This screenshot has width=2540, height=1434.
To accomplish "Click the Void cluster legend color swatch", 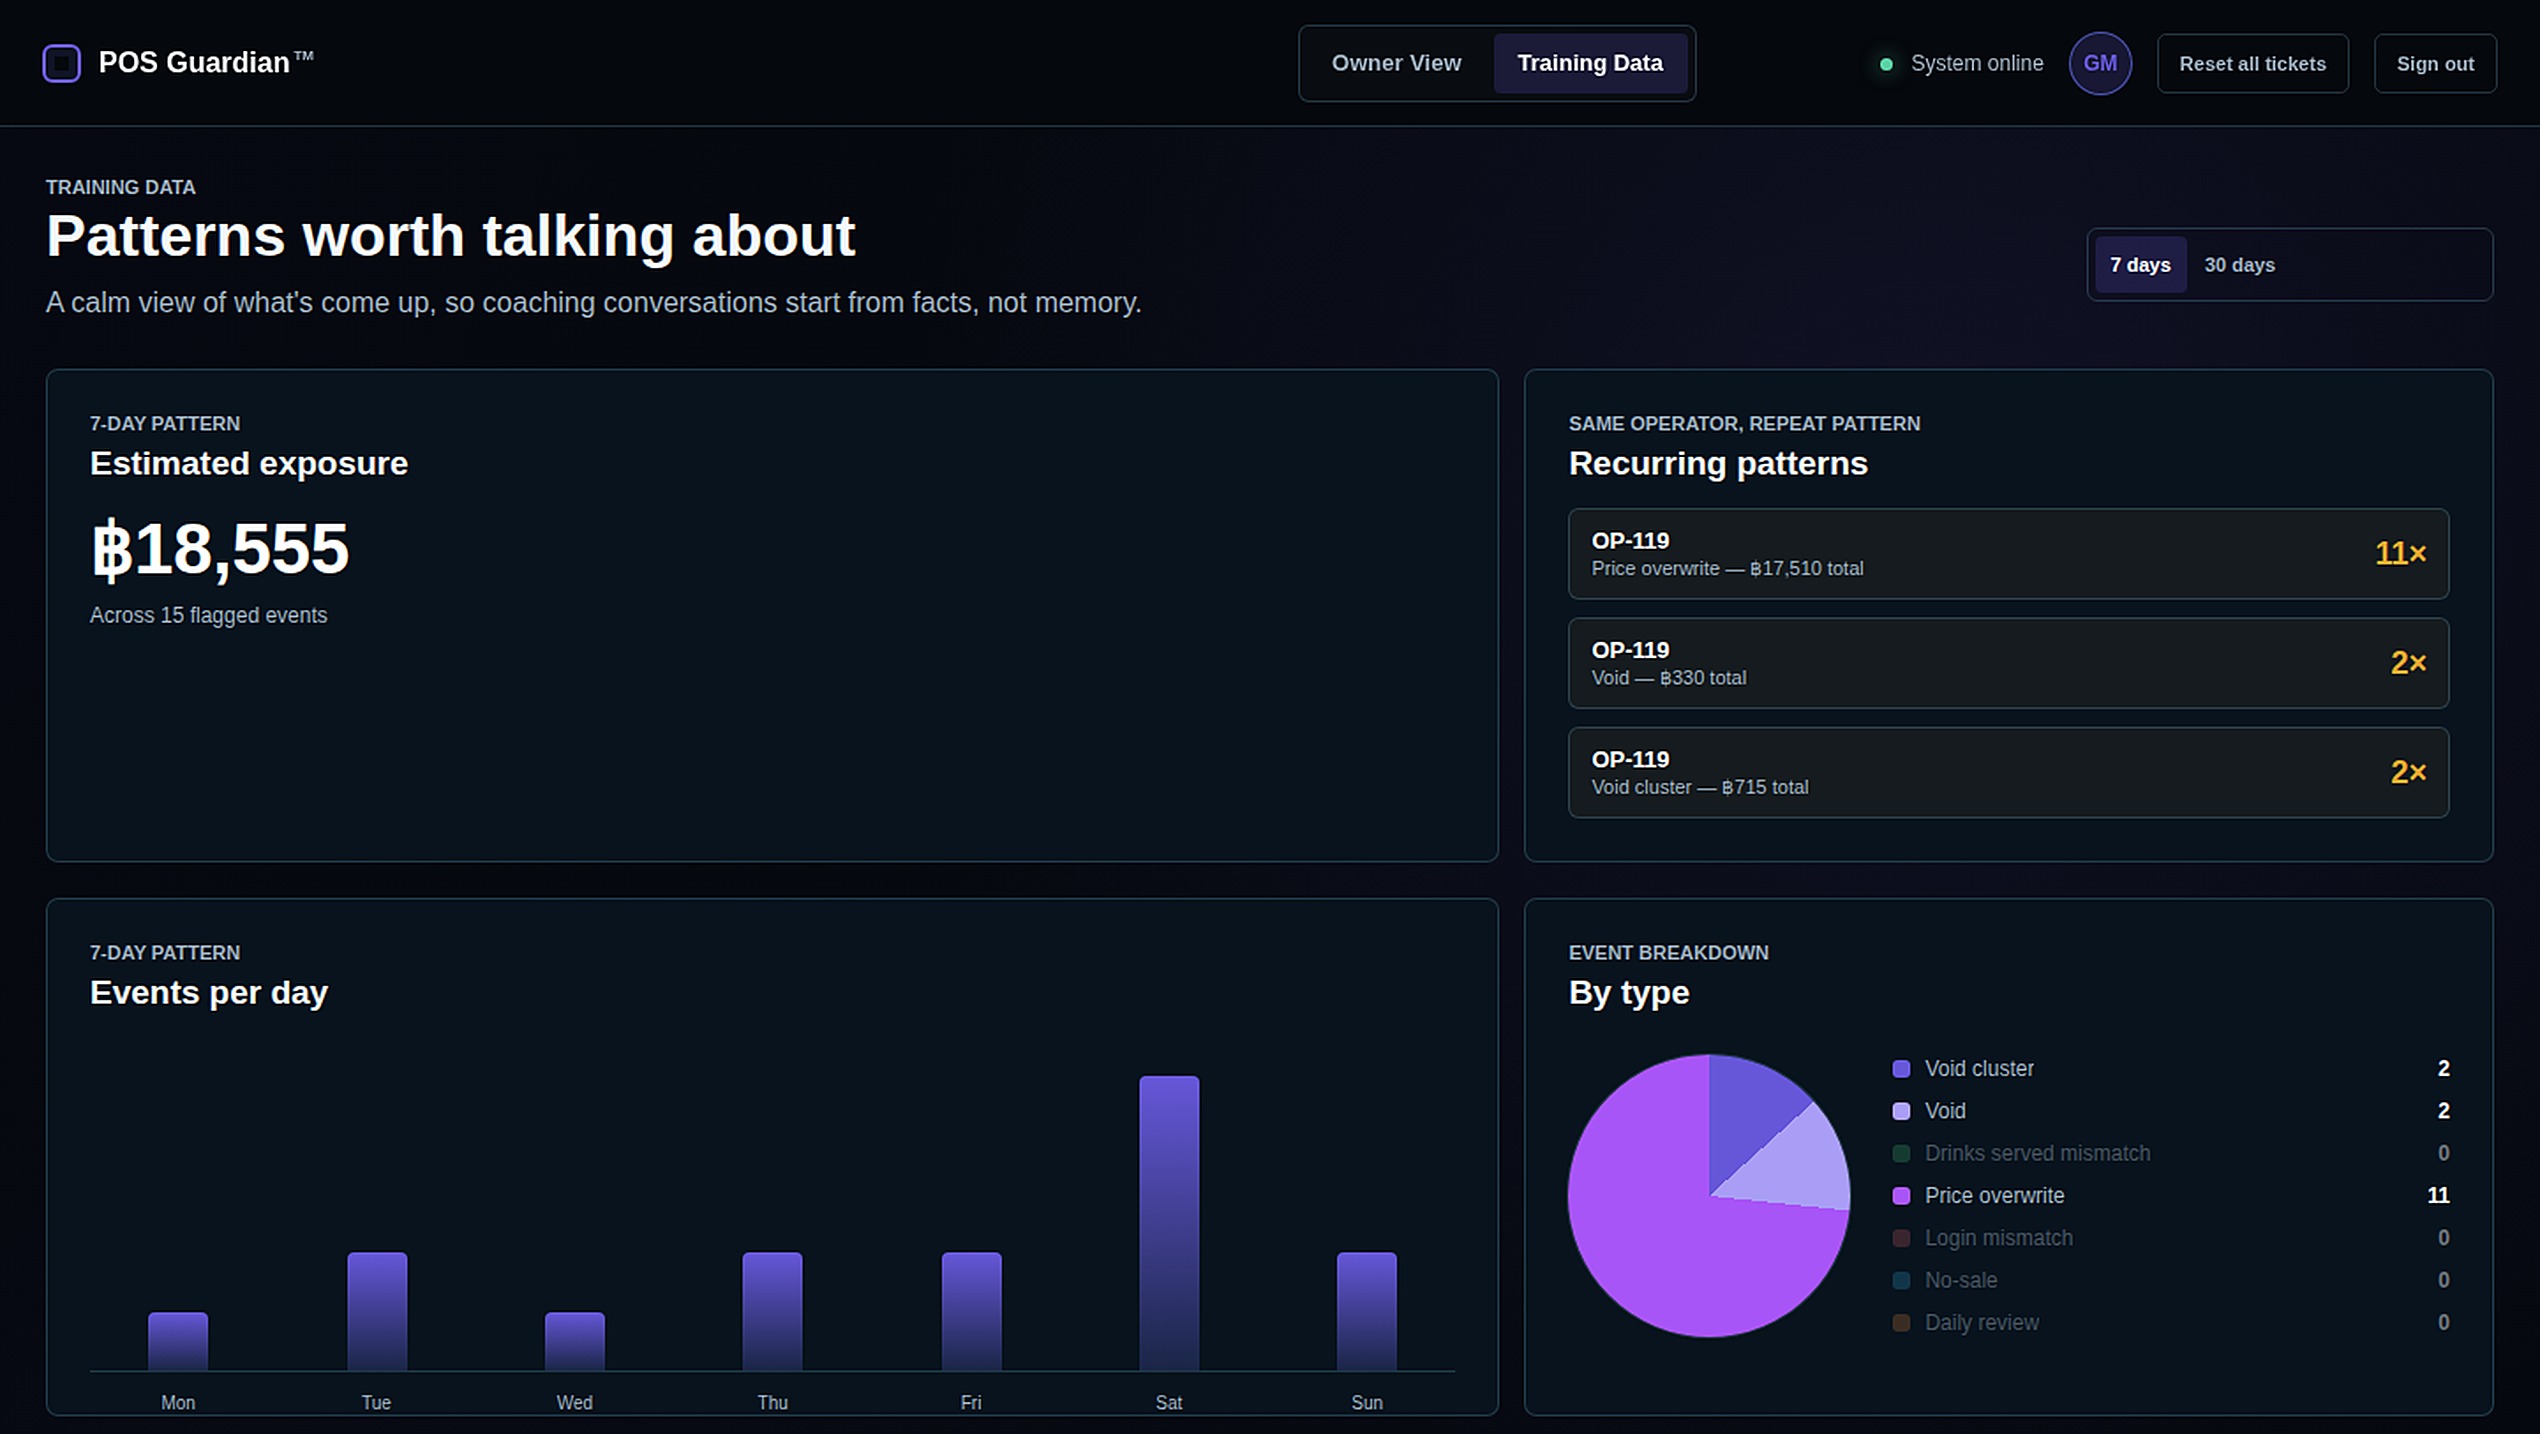I will coord(1900,1069).
